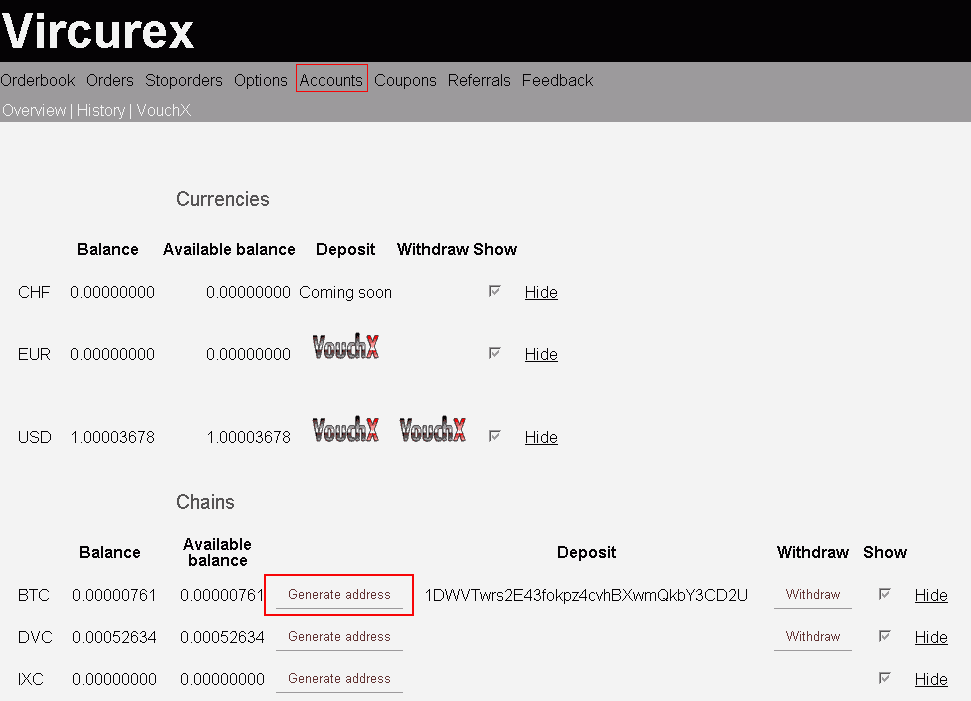
Task: Click the IXC chain label
Action: pyautogui.click(x=31, y=679)
